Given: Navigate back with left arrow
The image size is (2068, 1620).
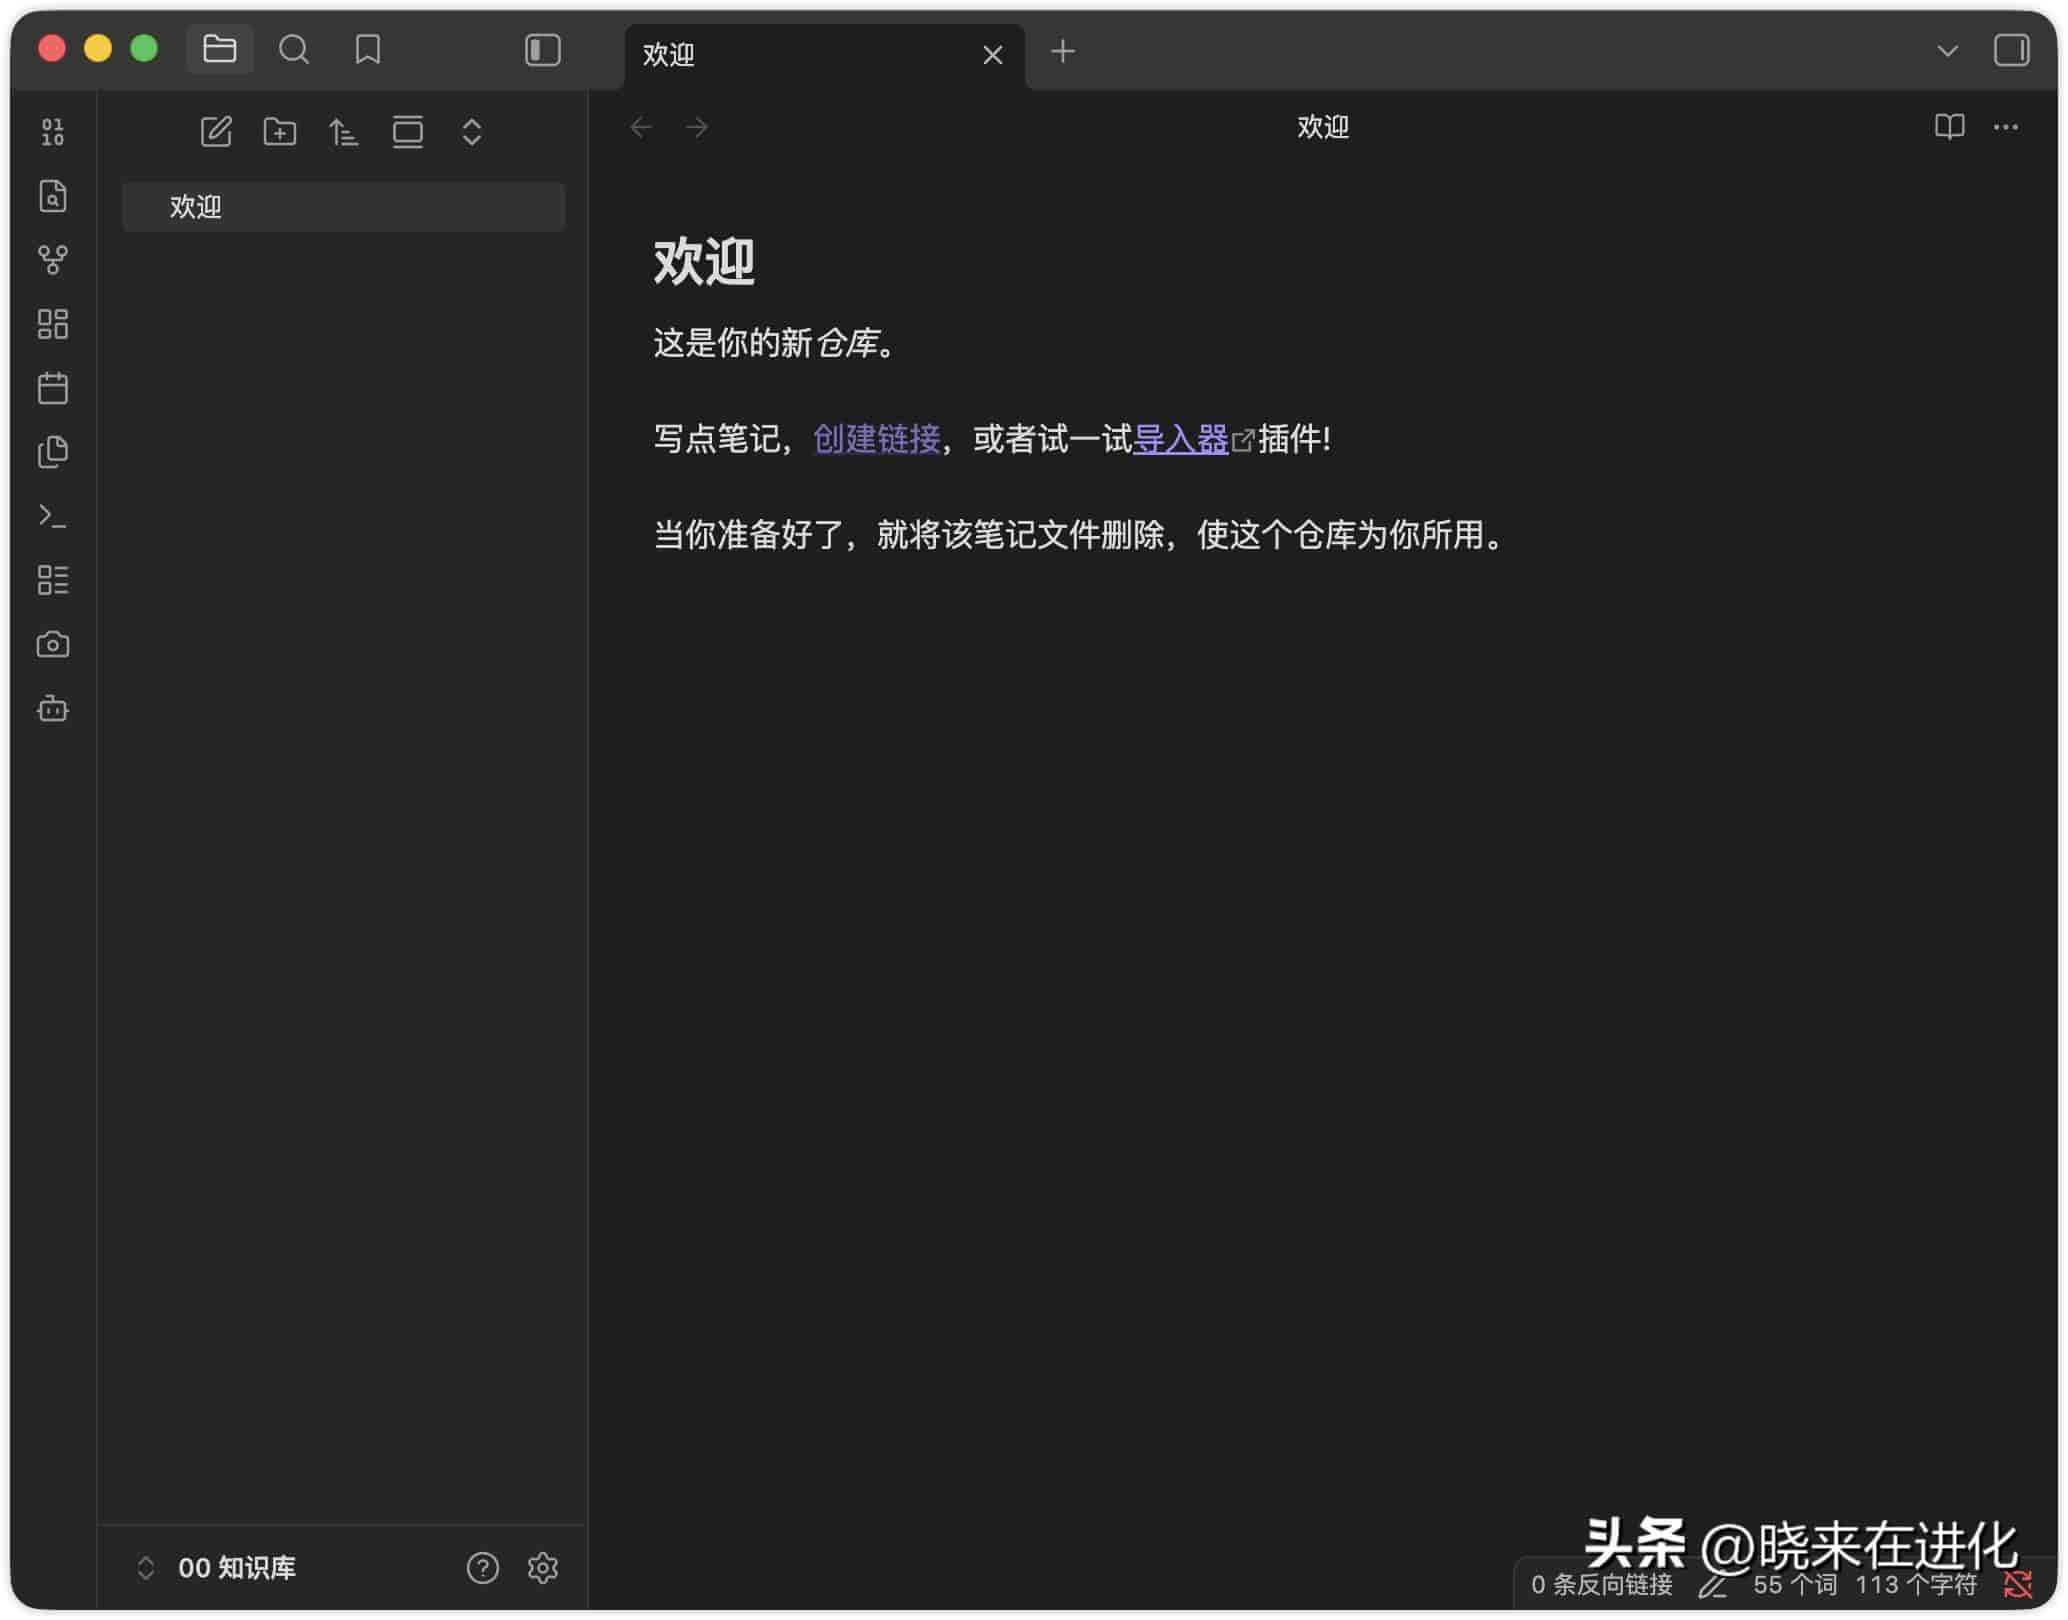Looking at the screenshot, I should pyautogui.click(x=641, y=127).
